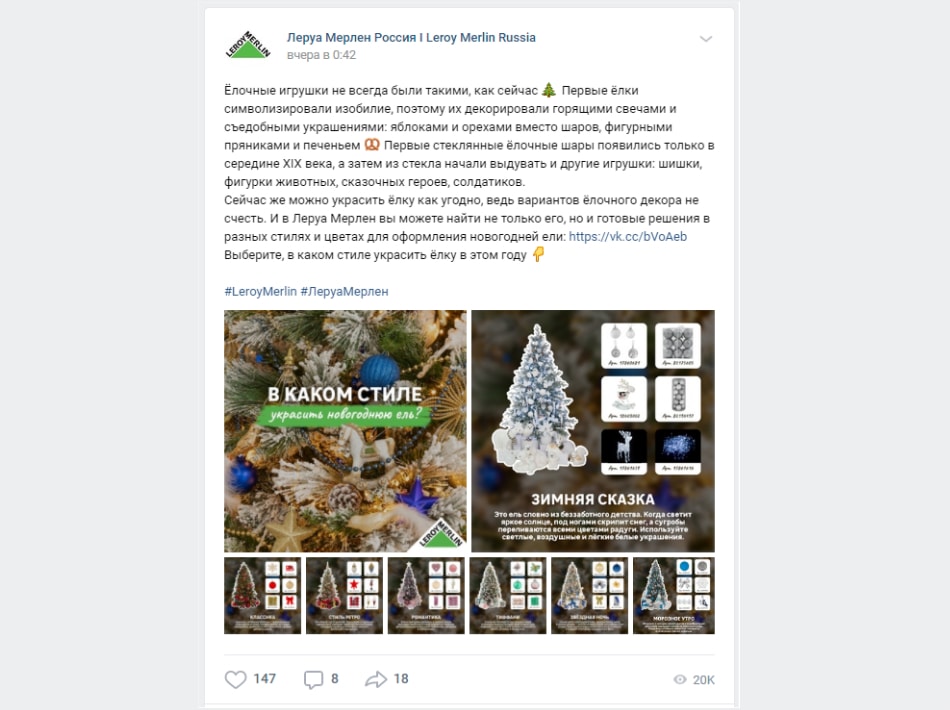Open the Морозное утро thumbnail
This screenshot has width=950, height=710.
point(674,596)
